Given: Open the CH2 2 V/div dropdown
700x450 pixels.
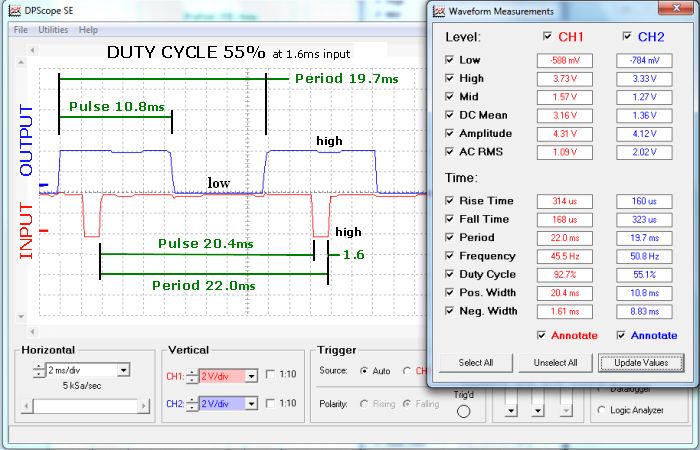Looking at the screenshot, I should pyautogui.click(x=252, y=404).
